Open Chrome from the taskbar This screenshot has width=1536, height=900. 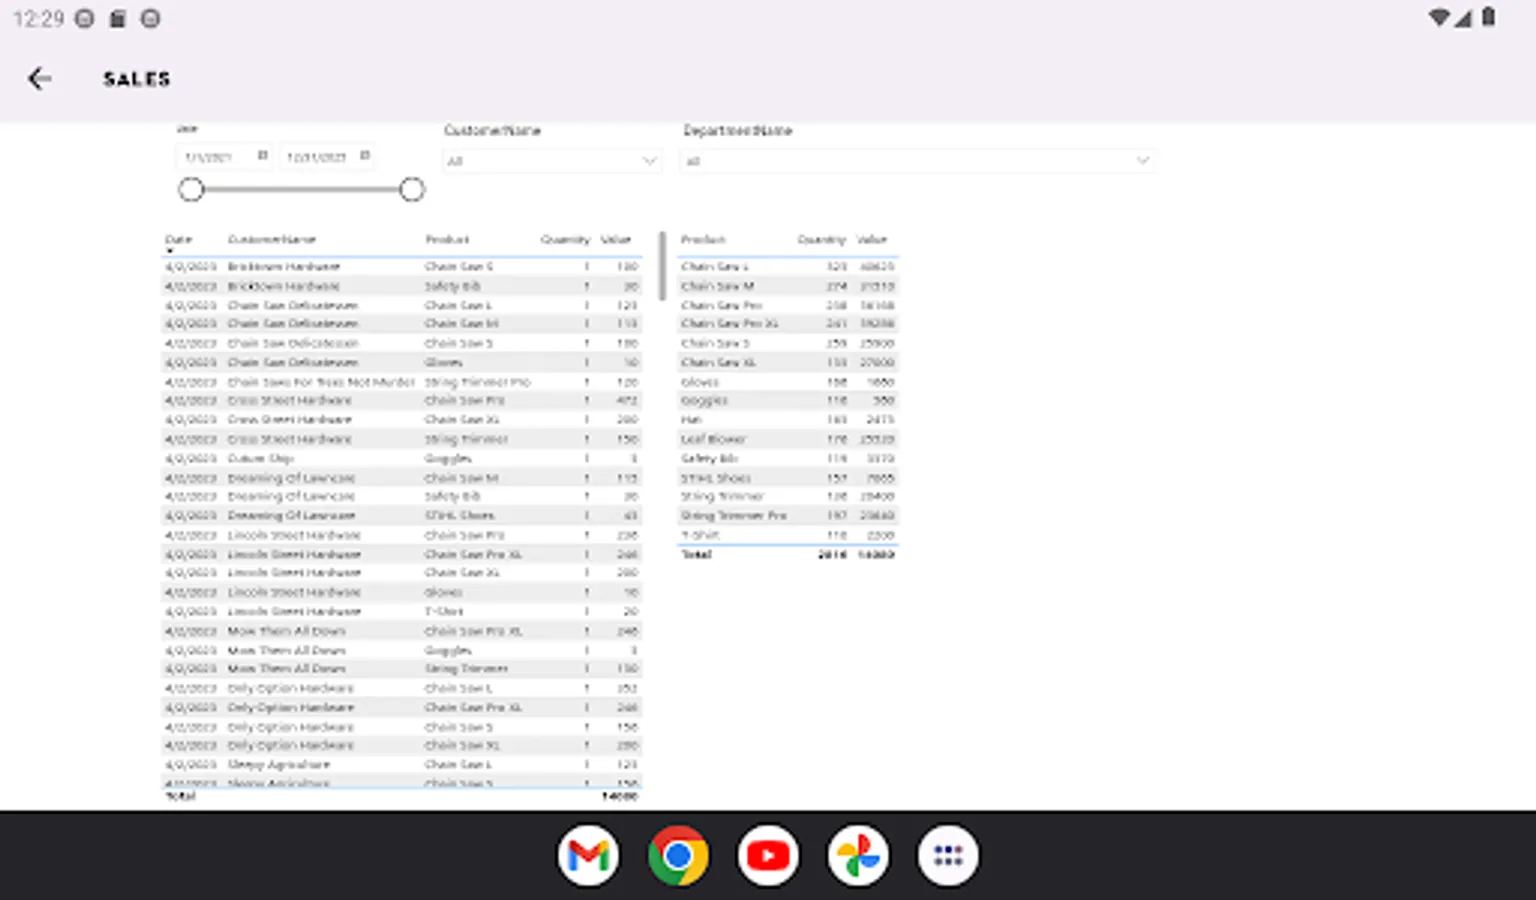click(x=678, y=856)
